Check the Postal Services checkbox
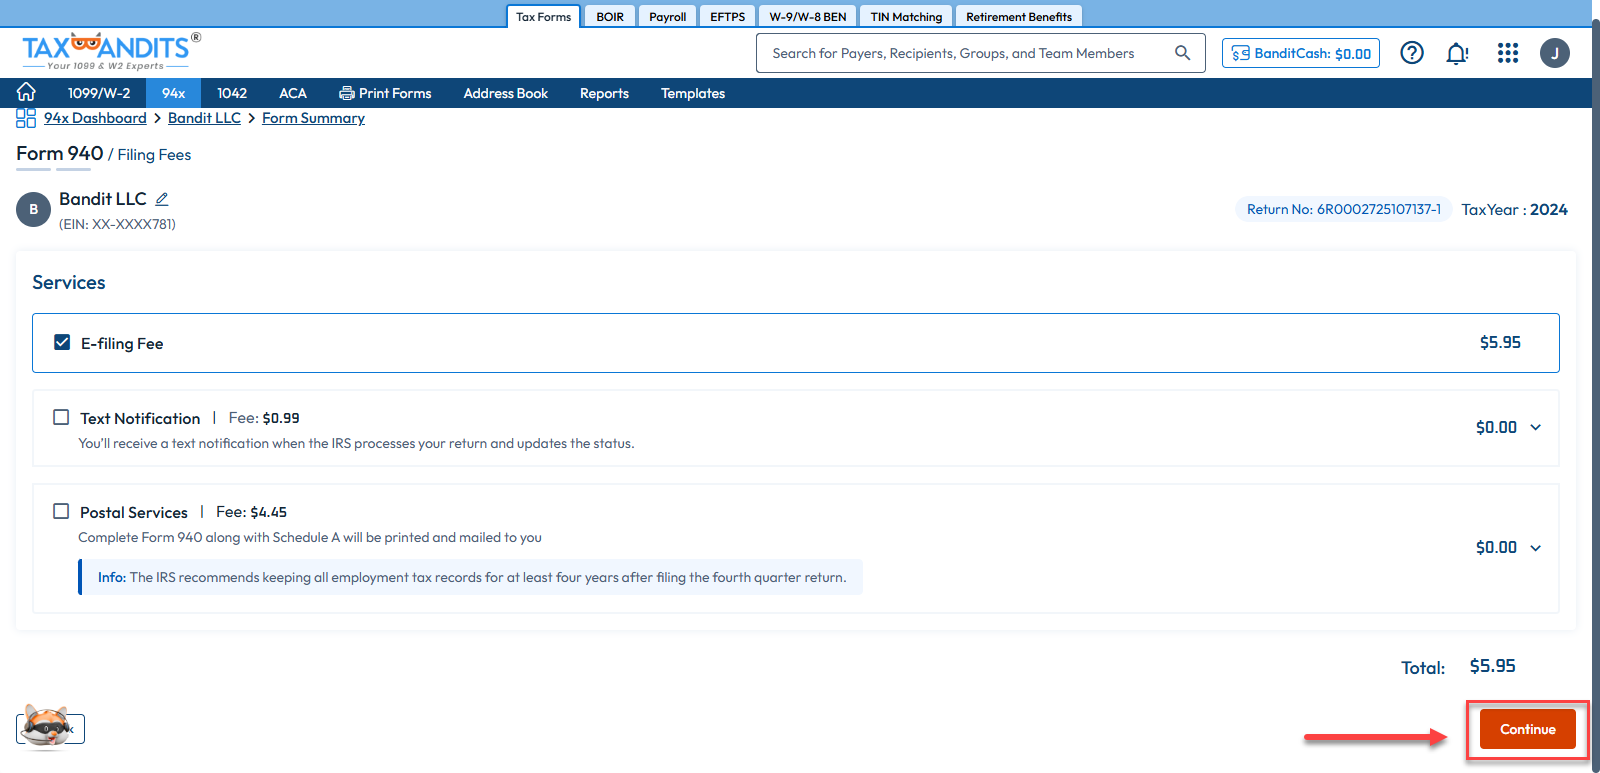1600x773 pixels. (61, 511)
